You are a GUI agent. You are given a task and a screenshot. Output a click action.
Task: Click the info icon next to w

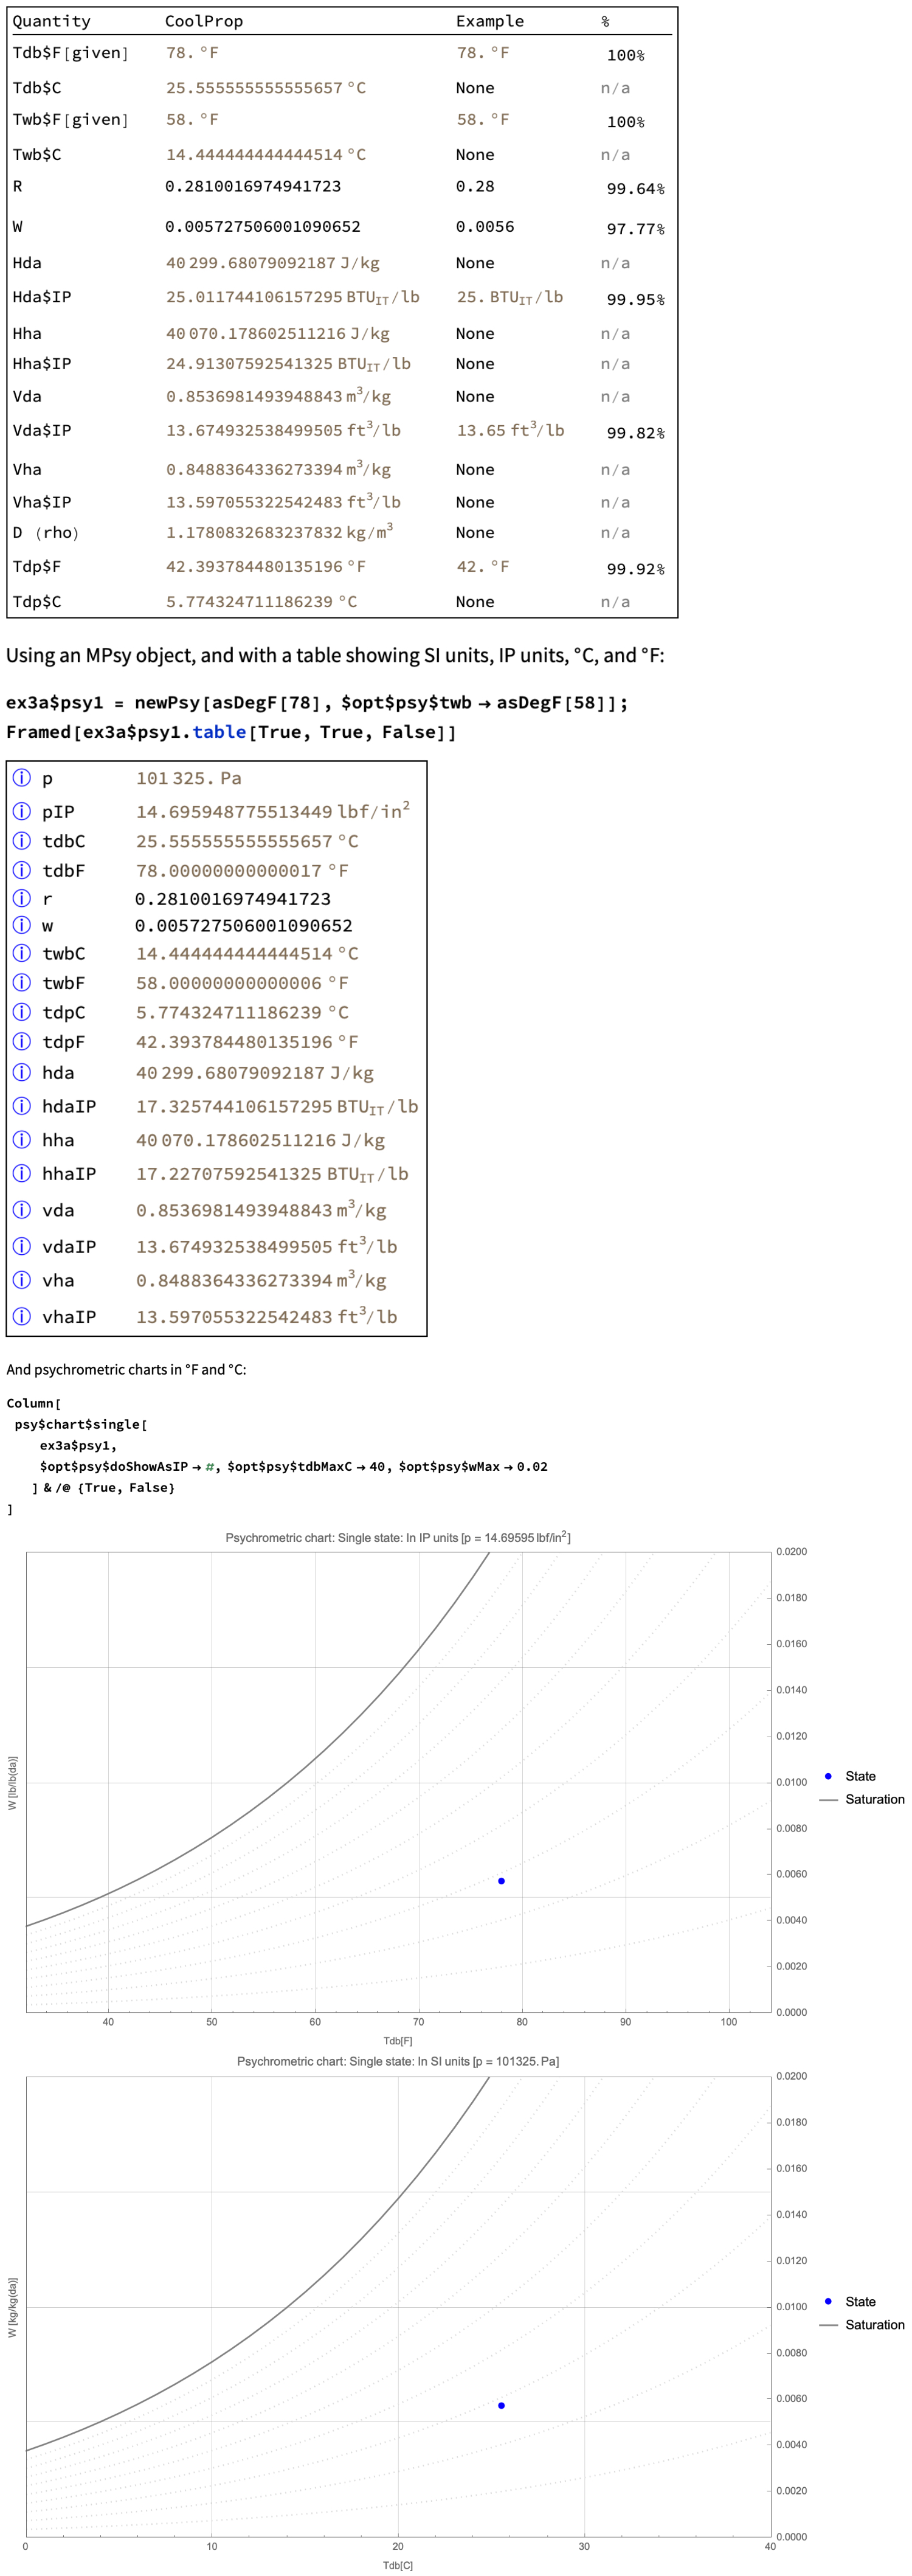(x=21, y=925)
